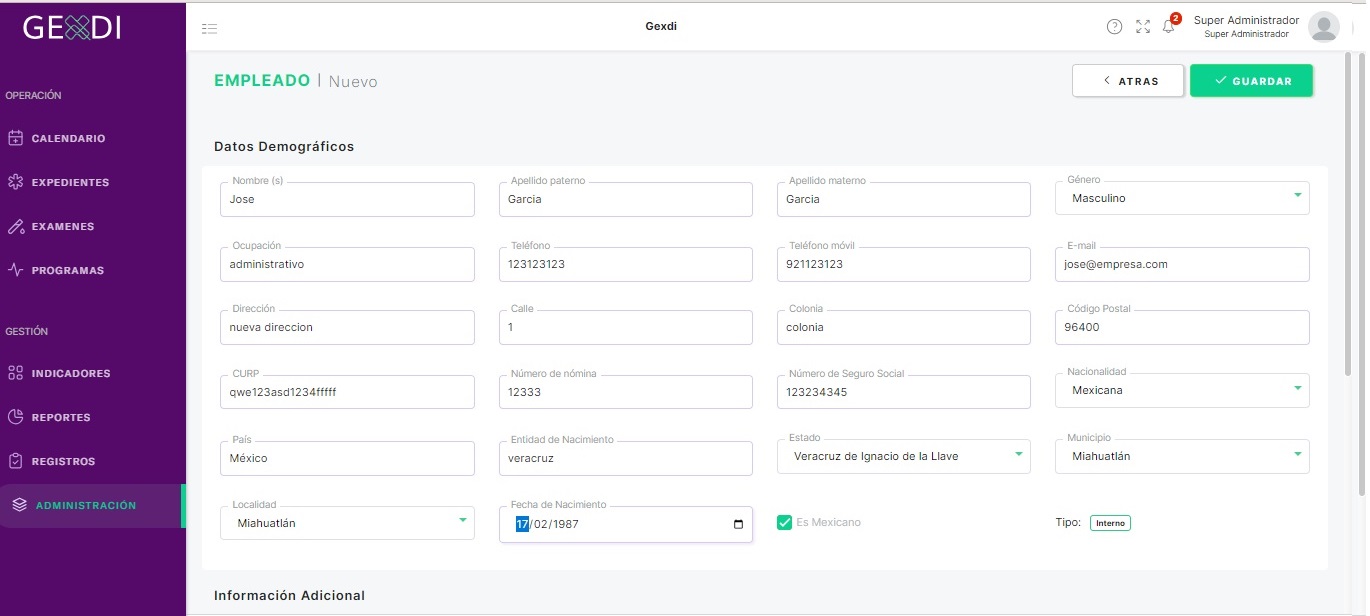Click the Nombre(s) field containing Jose
Viewport: 1370px width, 616px height.
click(x=347, y=199)
